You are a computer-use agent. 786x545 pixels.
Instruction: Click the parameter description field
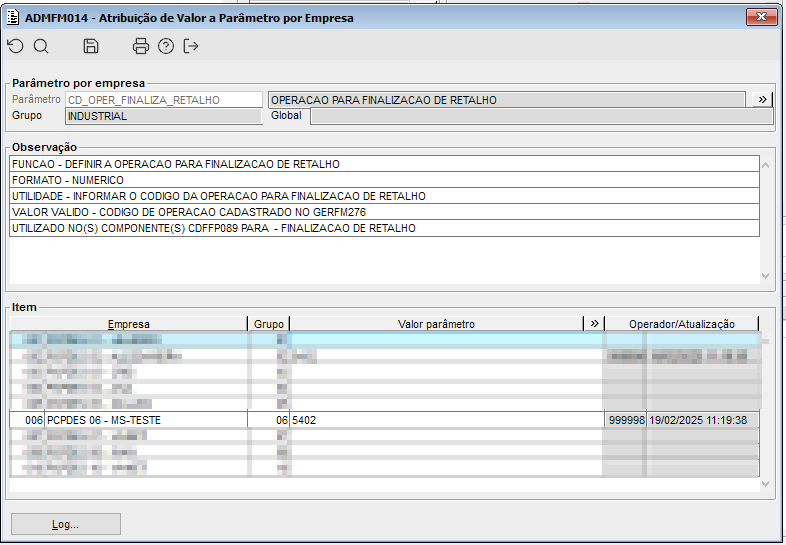point(506,100)
